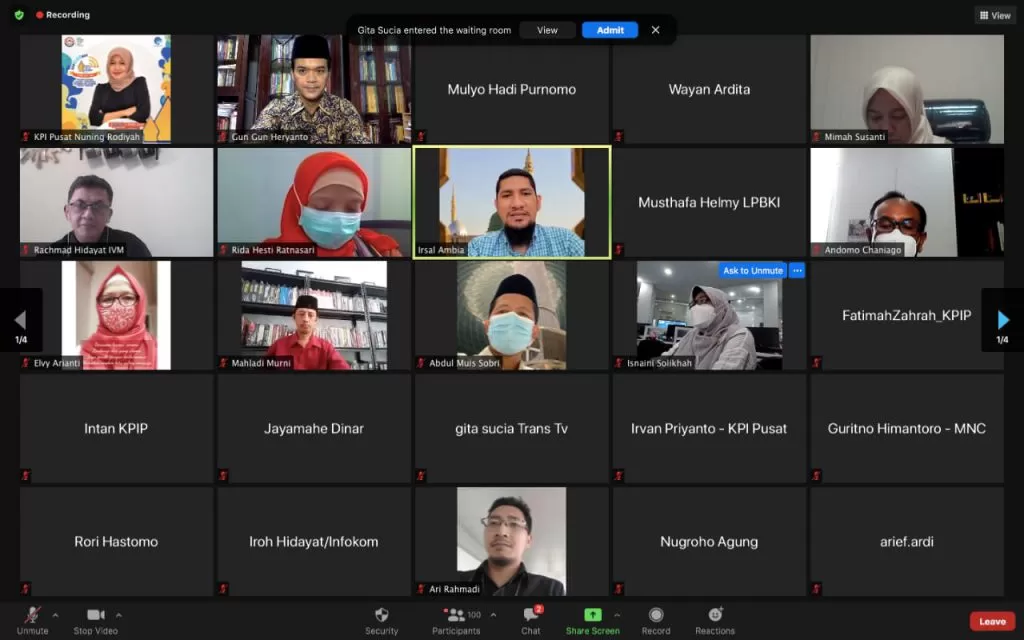Open the Security shield icon
This screenshot has width=1024, height=640.
[x=381, y=615]
